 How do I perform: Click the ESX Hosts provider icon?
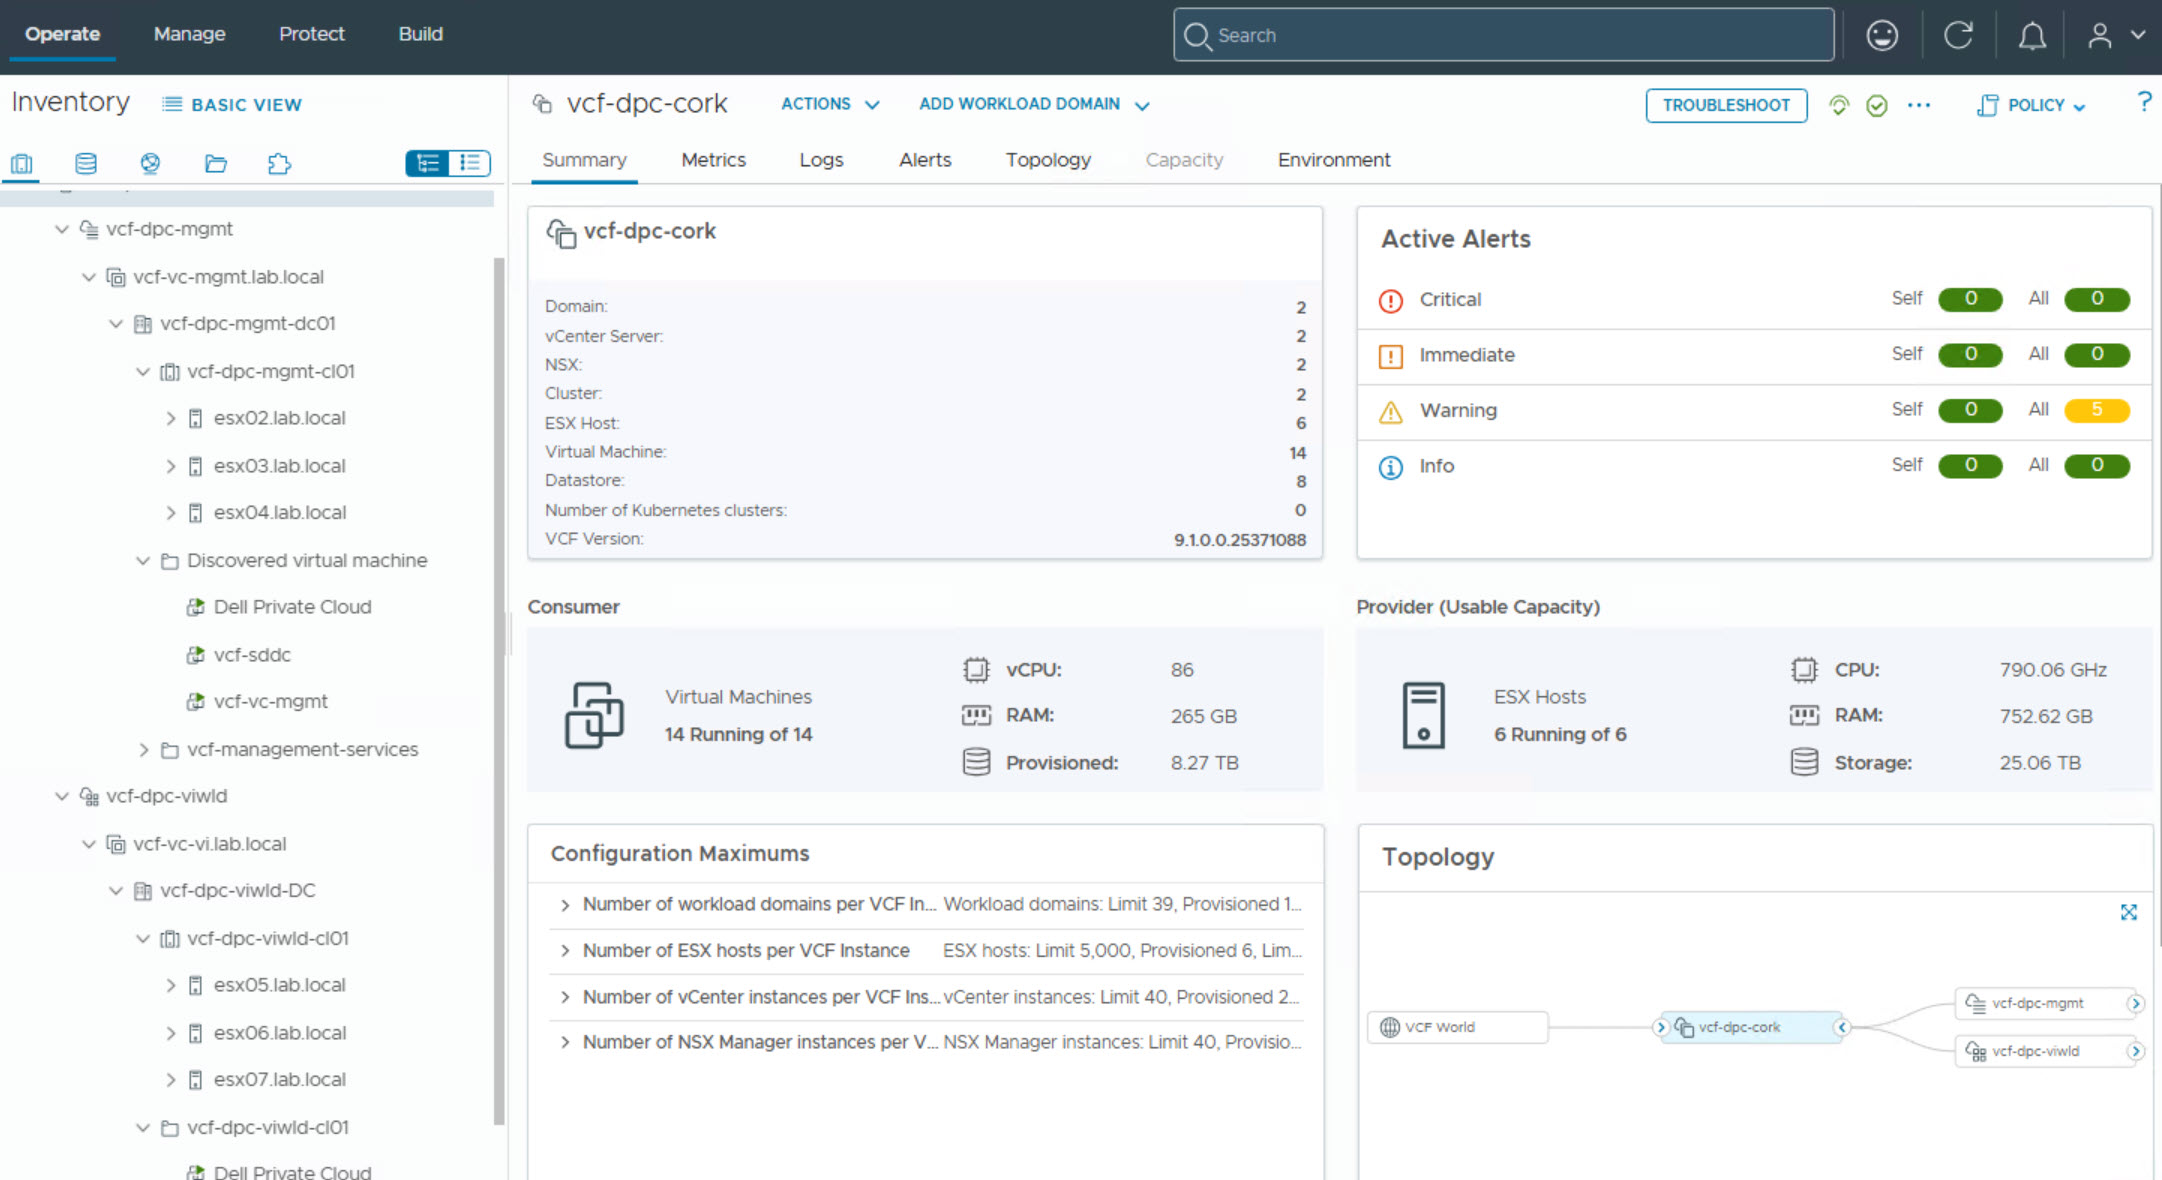(1423, 715)
